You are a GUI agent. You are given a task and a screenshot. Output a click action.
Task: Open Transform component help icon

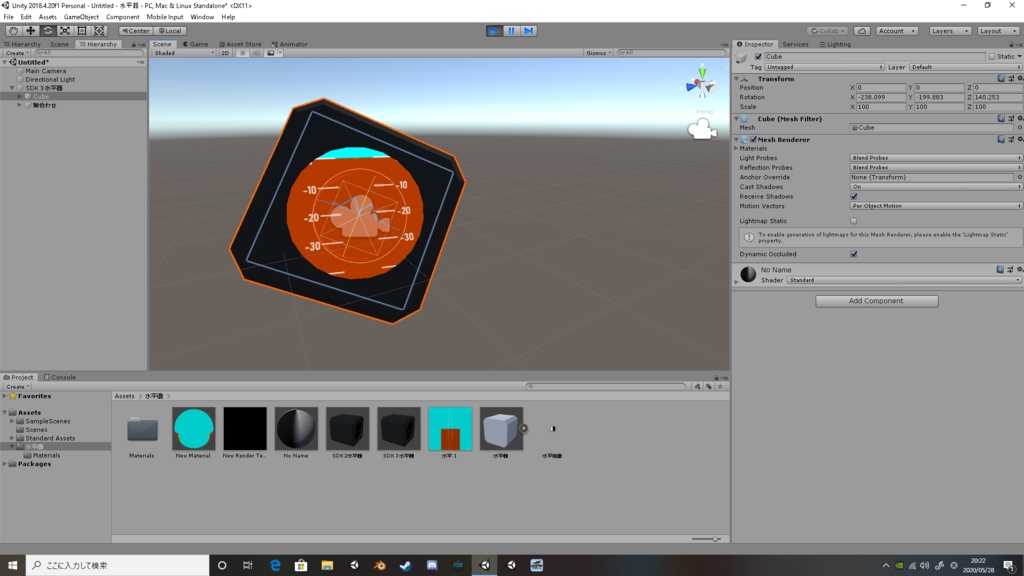1000,78
